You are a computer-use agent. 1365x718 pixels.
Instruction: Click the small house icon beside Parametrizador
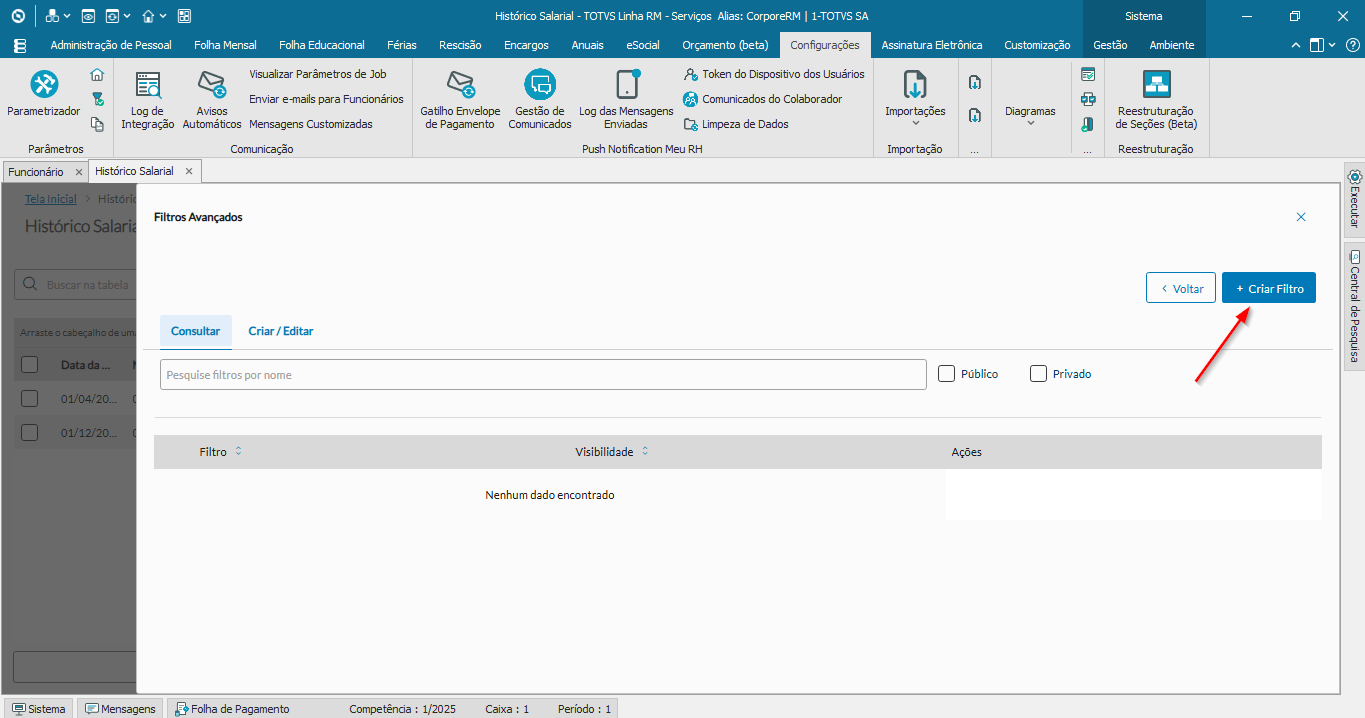tap(97, 75)
